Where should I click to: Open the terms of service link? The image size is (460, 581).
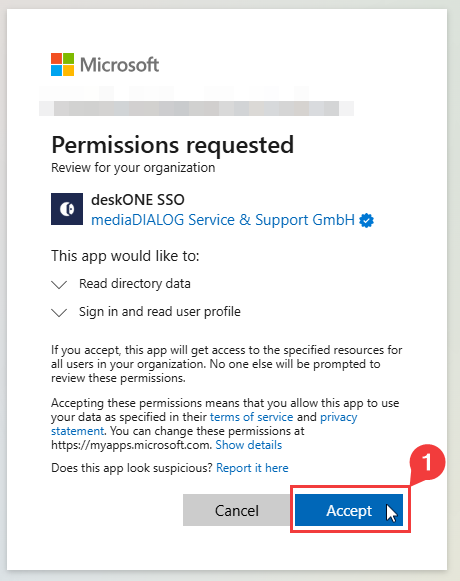(x=251, y=417)
